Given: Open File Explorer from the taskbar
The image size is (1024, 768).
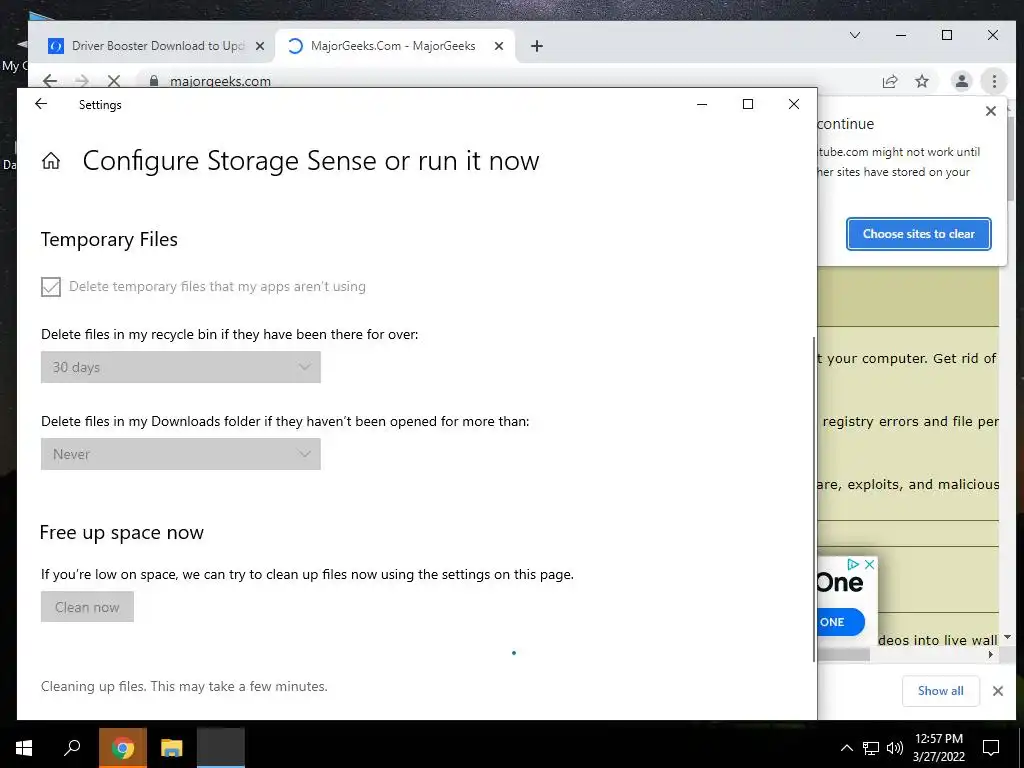Looking at the screenshot, I should pos(172,748).
